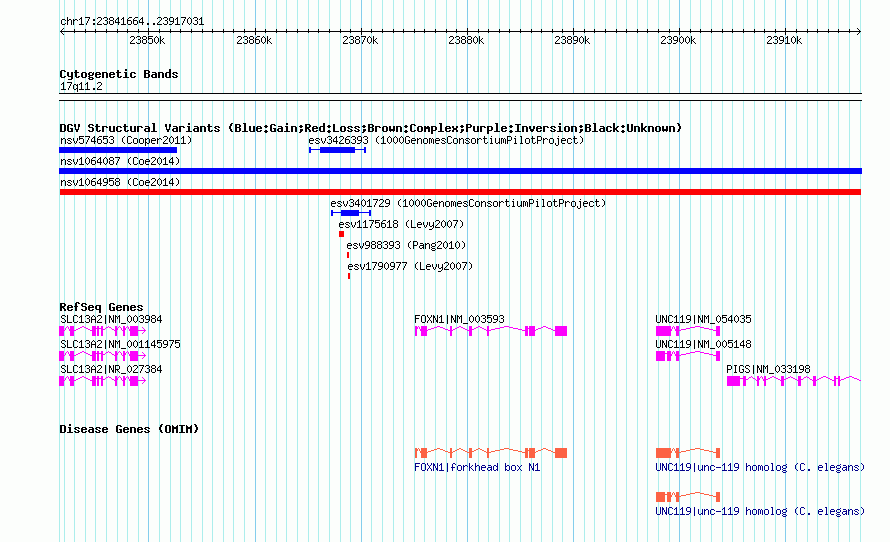This screenshot has height=542, width=890.
Task: Open the SLC13A2|NM_003984 gene label
Action: (111, 320)
